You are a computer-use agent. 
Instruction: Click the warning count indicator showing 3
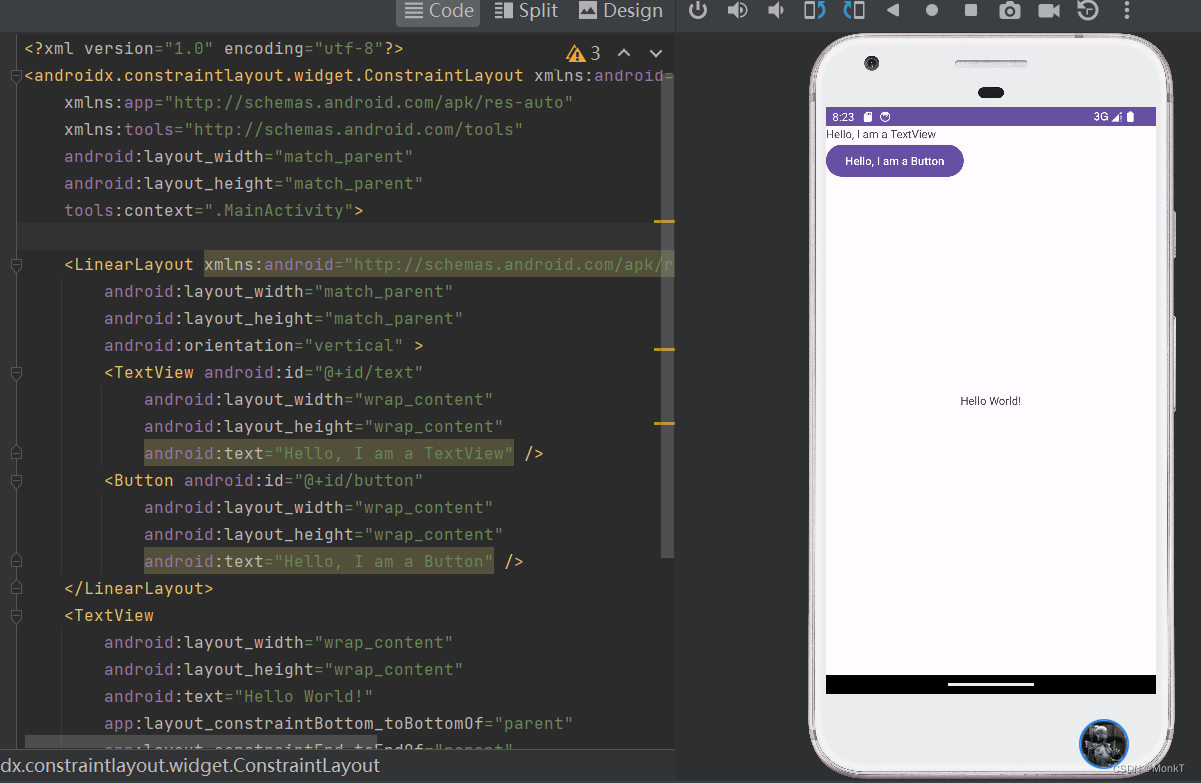point(584,53)
